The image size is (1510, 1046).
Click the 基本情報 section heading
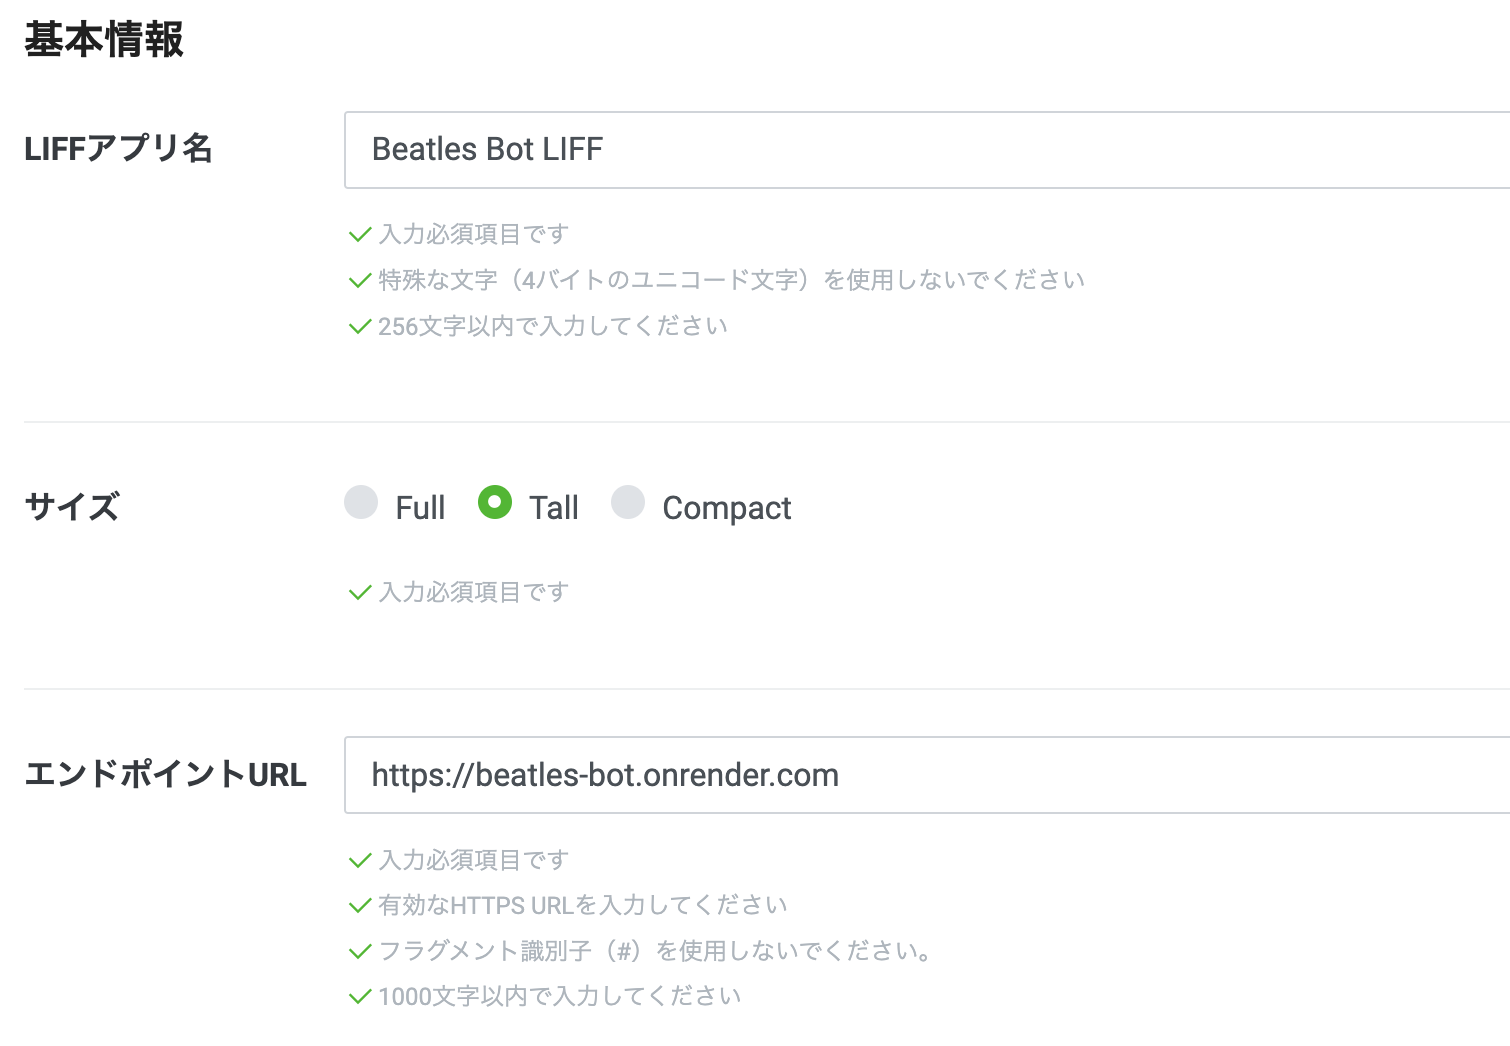pos(103,41)
